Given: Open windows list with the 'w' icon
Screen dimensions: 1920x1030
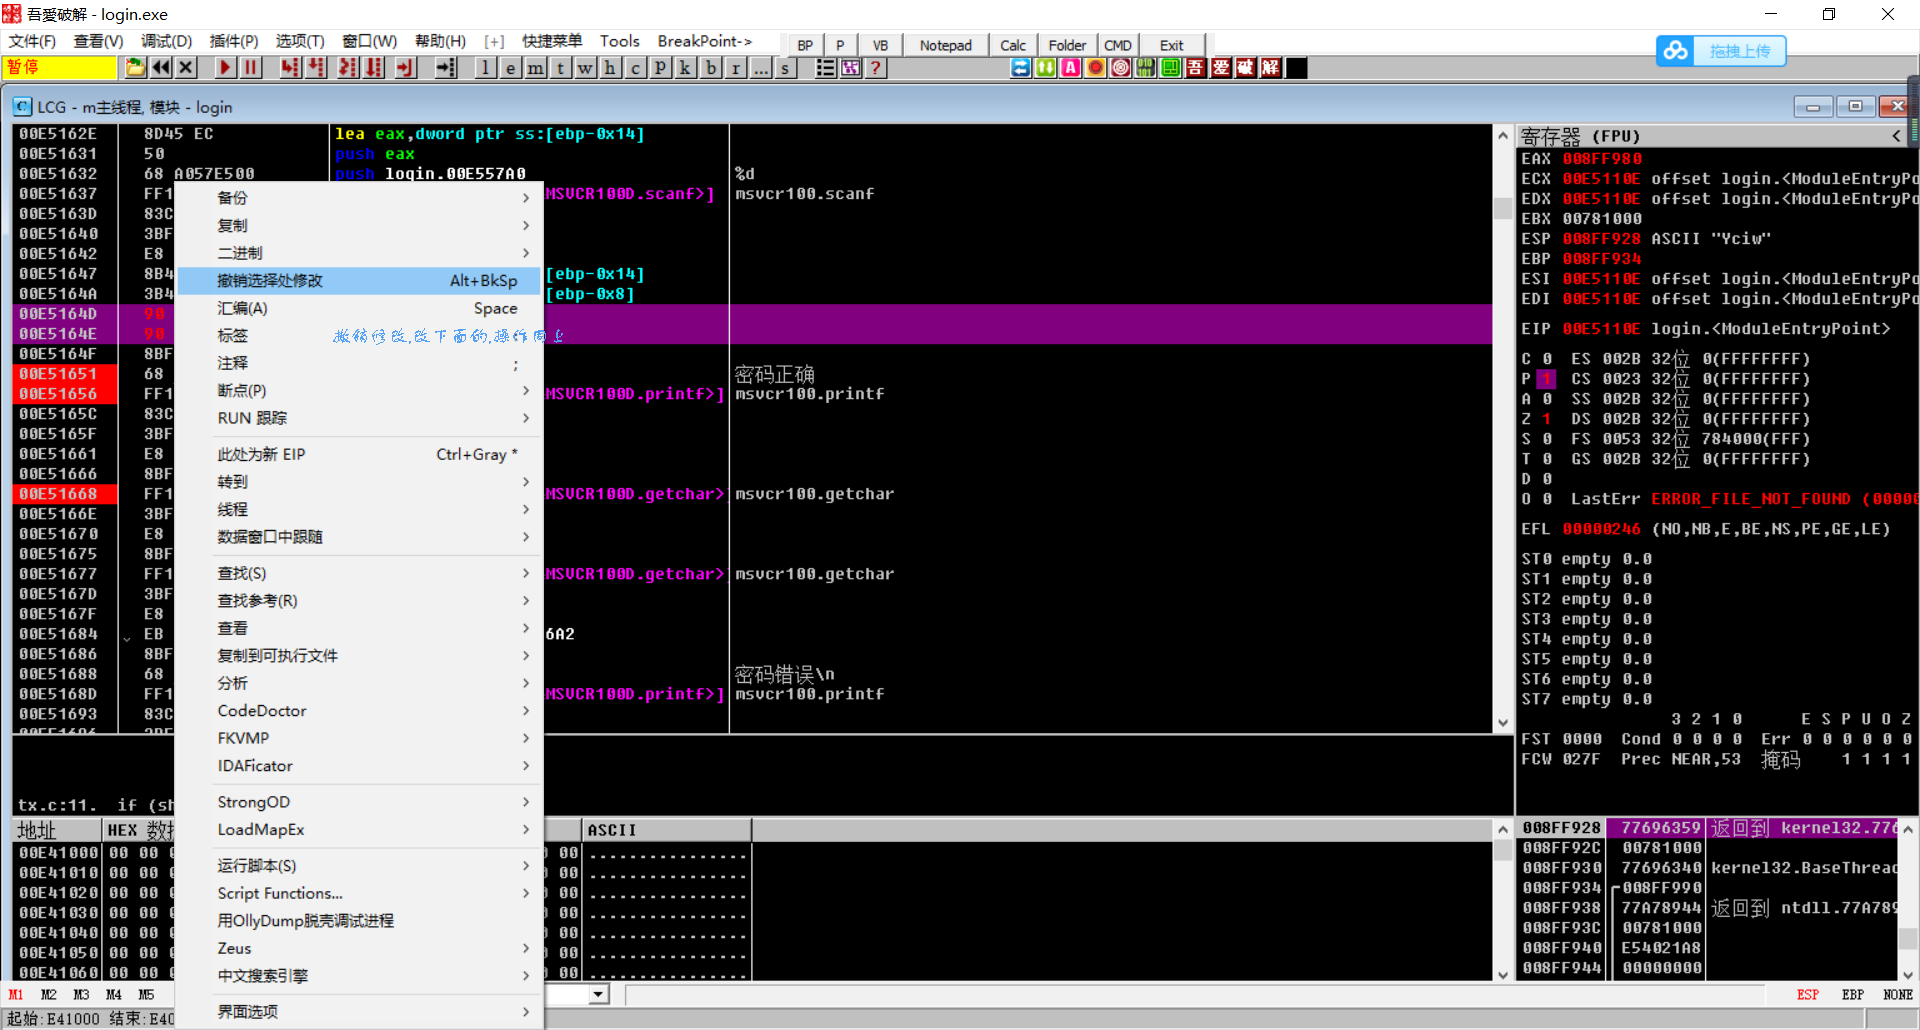Looking at the screenshot, I should [586, 67].
